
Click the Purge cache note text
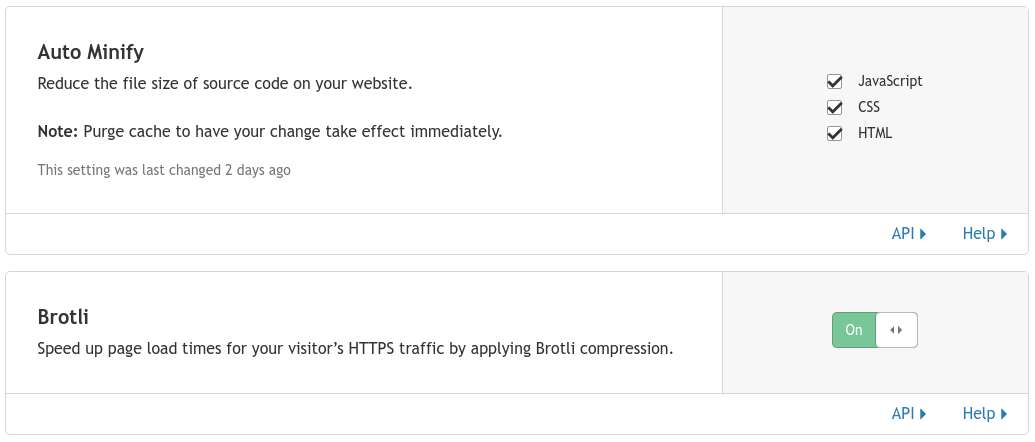(270, 132)
